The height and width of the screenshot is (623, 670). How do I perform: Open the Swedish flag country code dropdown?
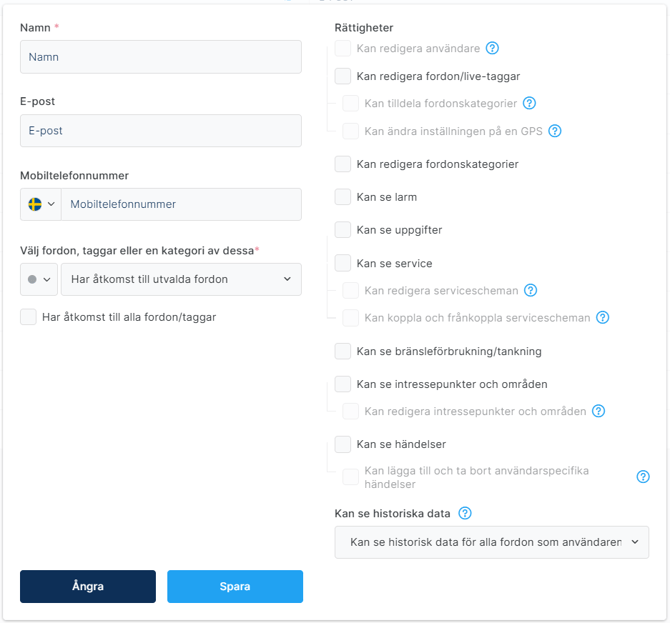41,204
